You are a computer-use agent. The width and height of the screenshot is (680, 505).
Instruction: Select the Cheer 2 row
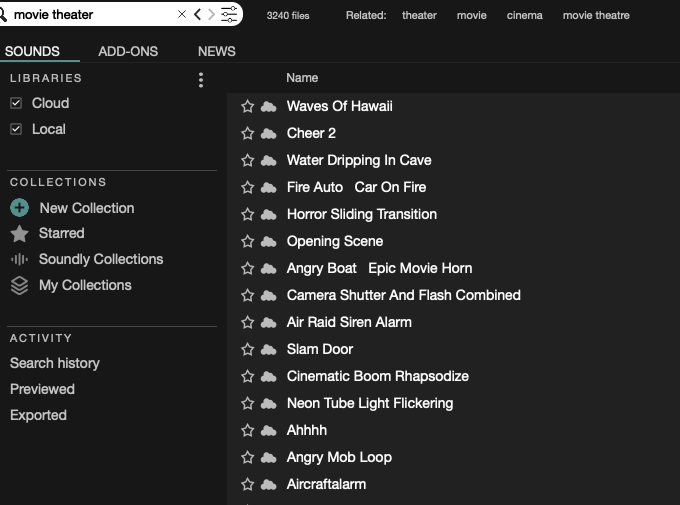point(453,133)
